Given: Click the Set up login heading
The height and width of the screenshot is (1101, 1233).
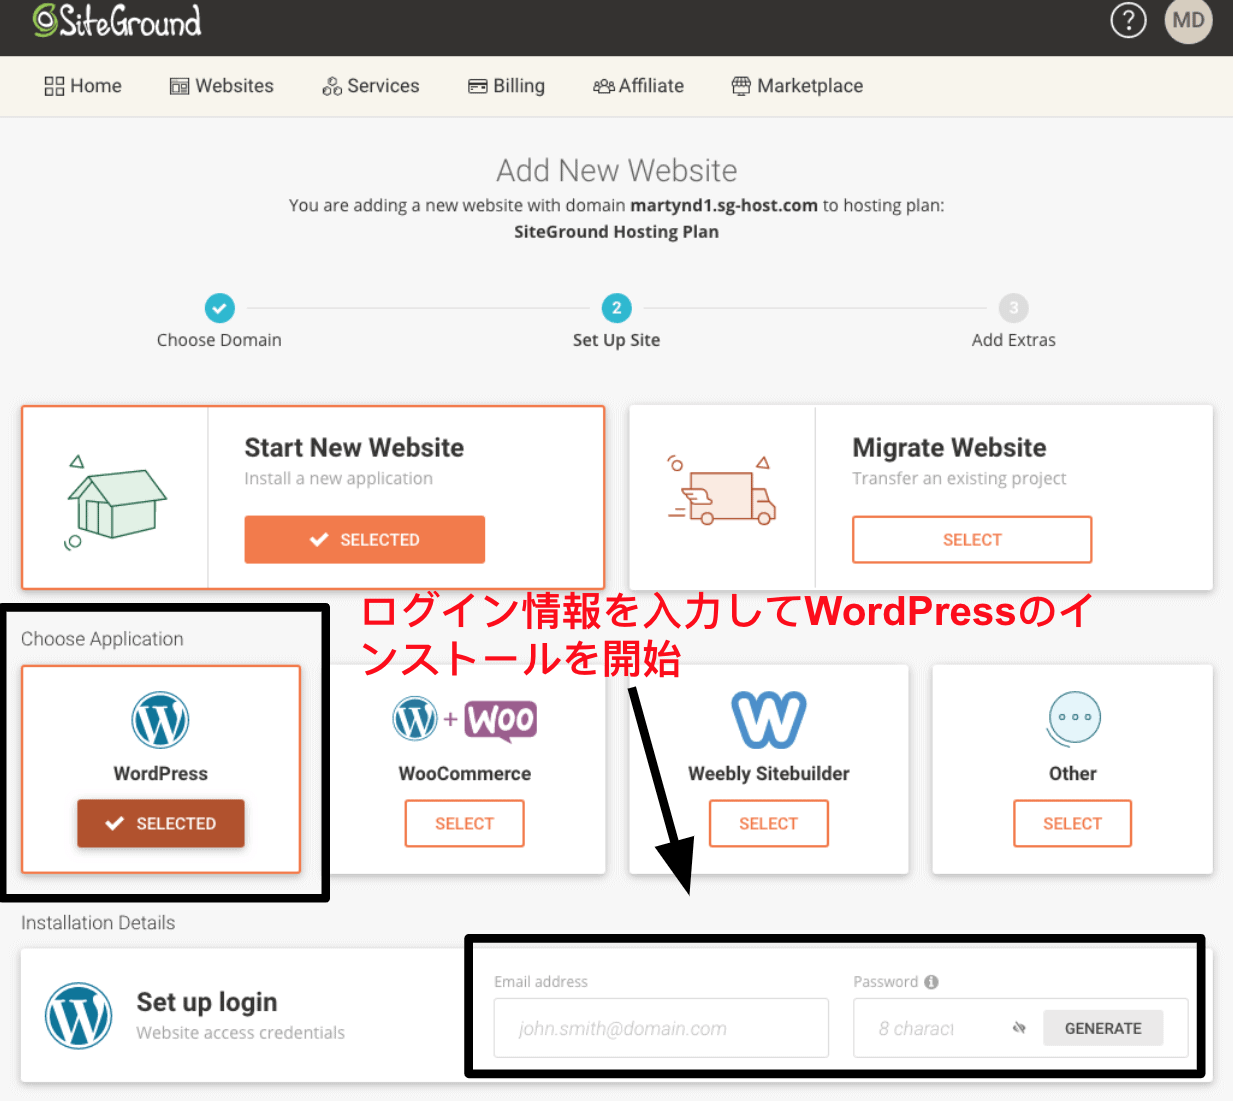Looking at the screenshot, I should click(x=207, y=1002).
